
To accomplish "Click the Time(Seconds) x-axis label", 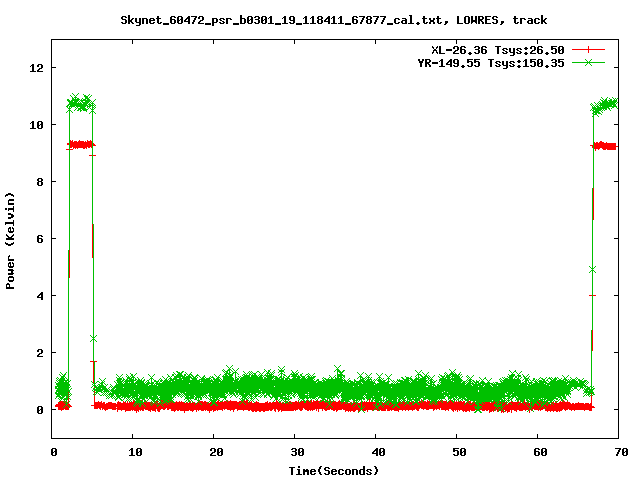I will pyautogui.click(x=333, y=470).
